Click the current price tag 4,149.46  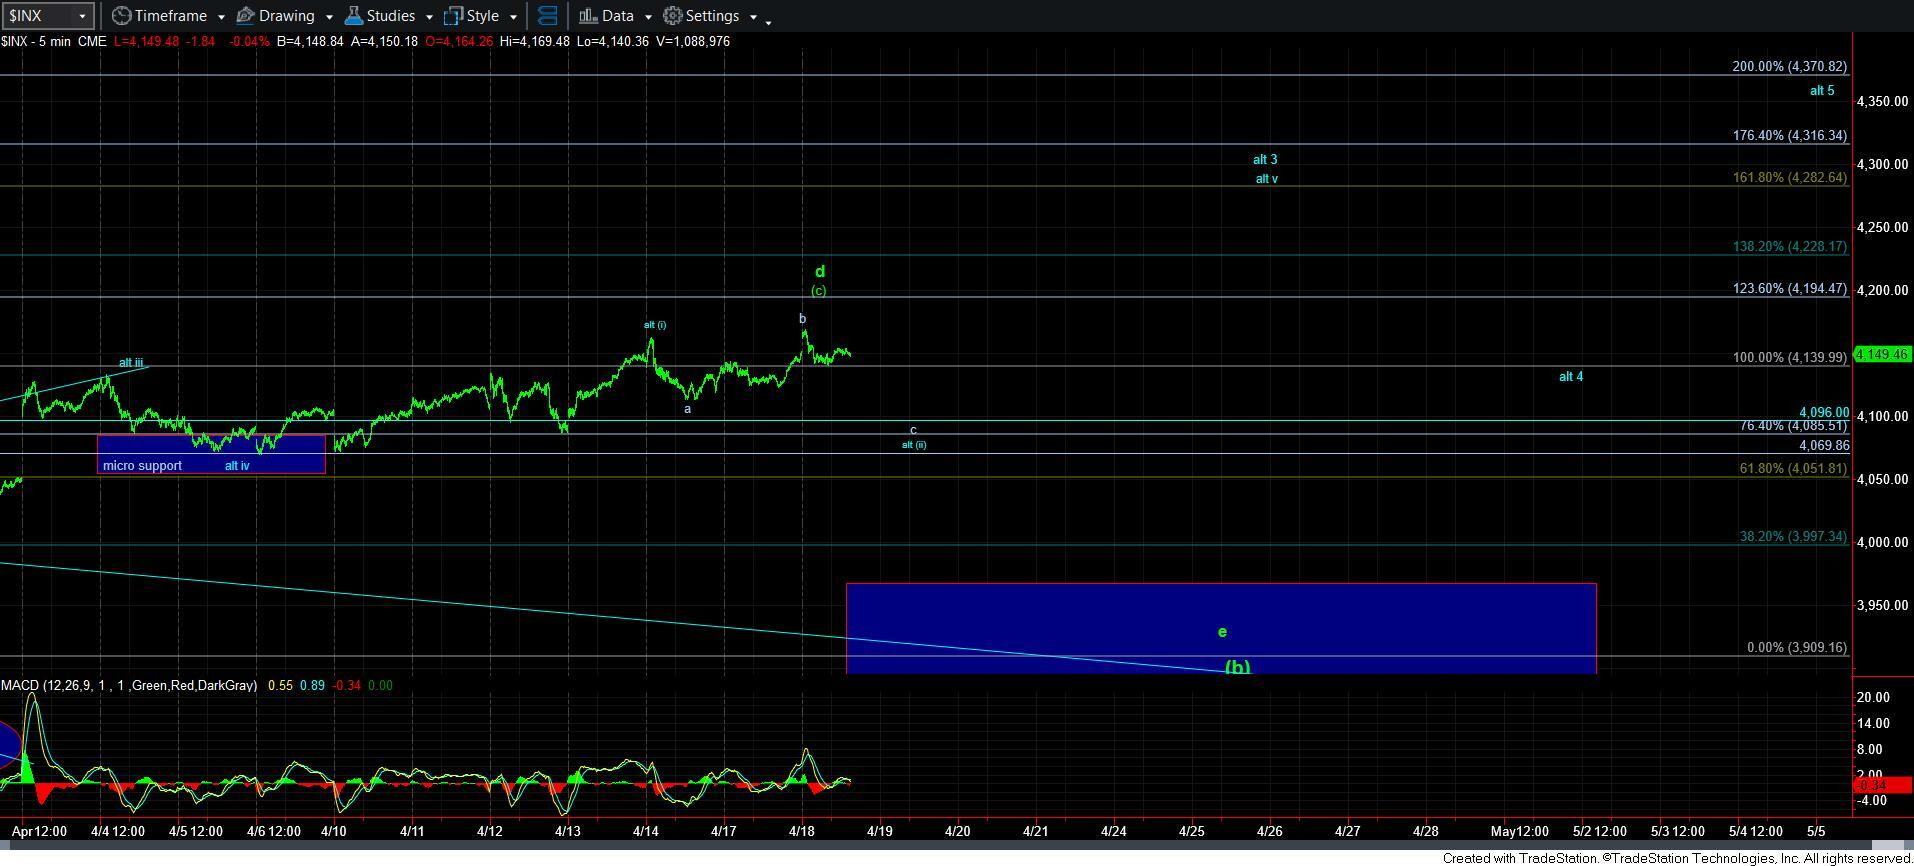pyautogui.click(x=1882, y=355)
